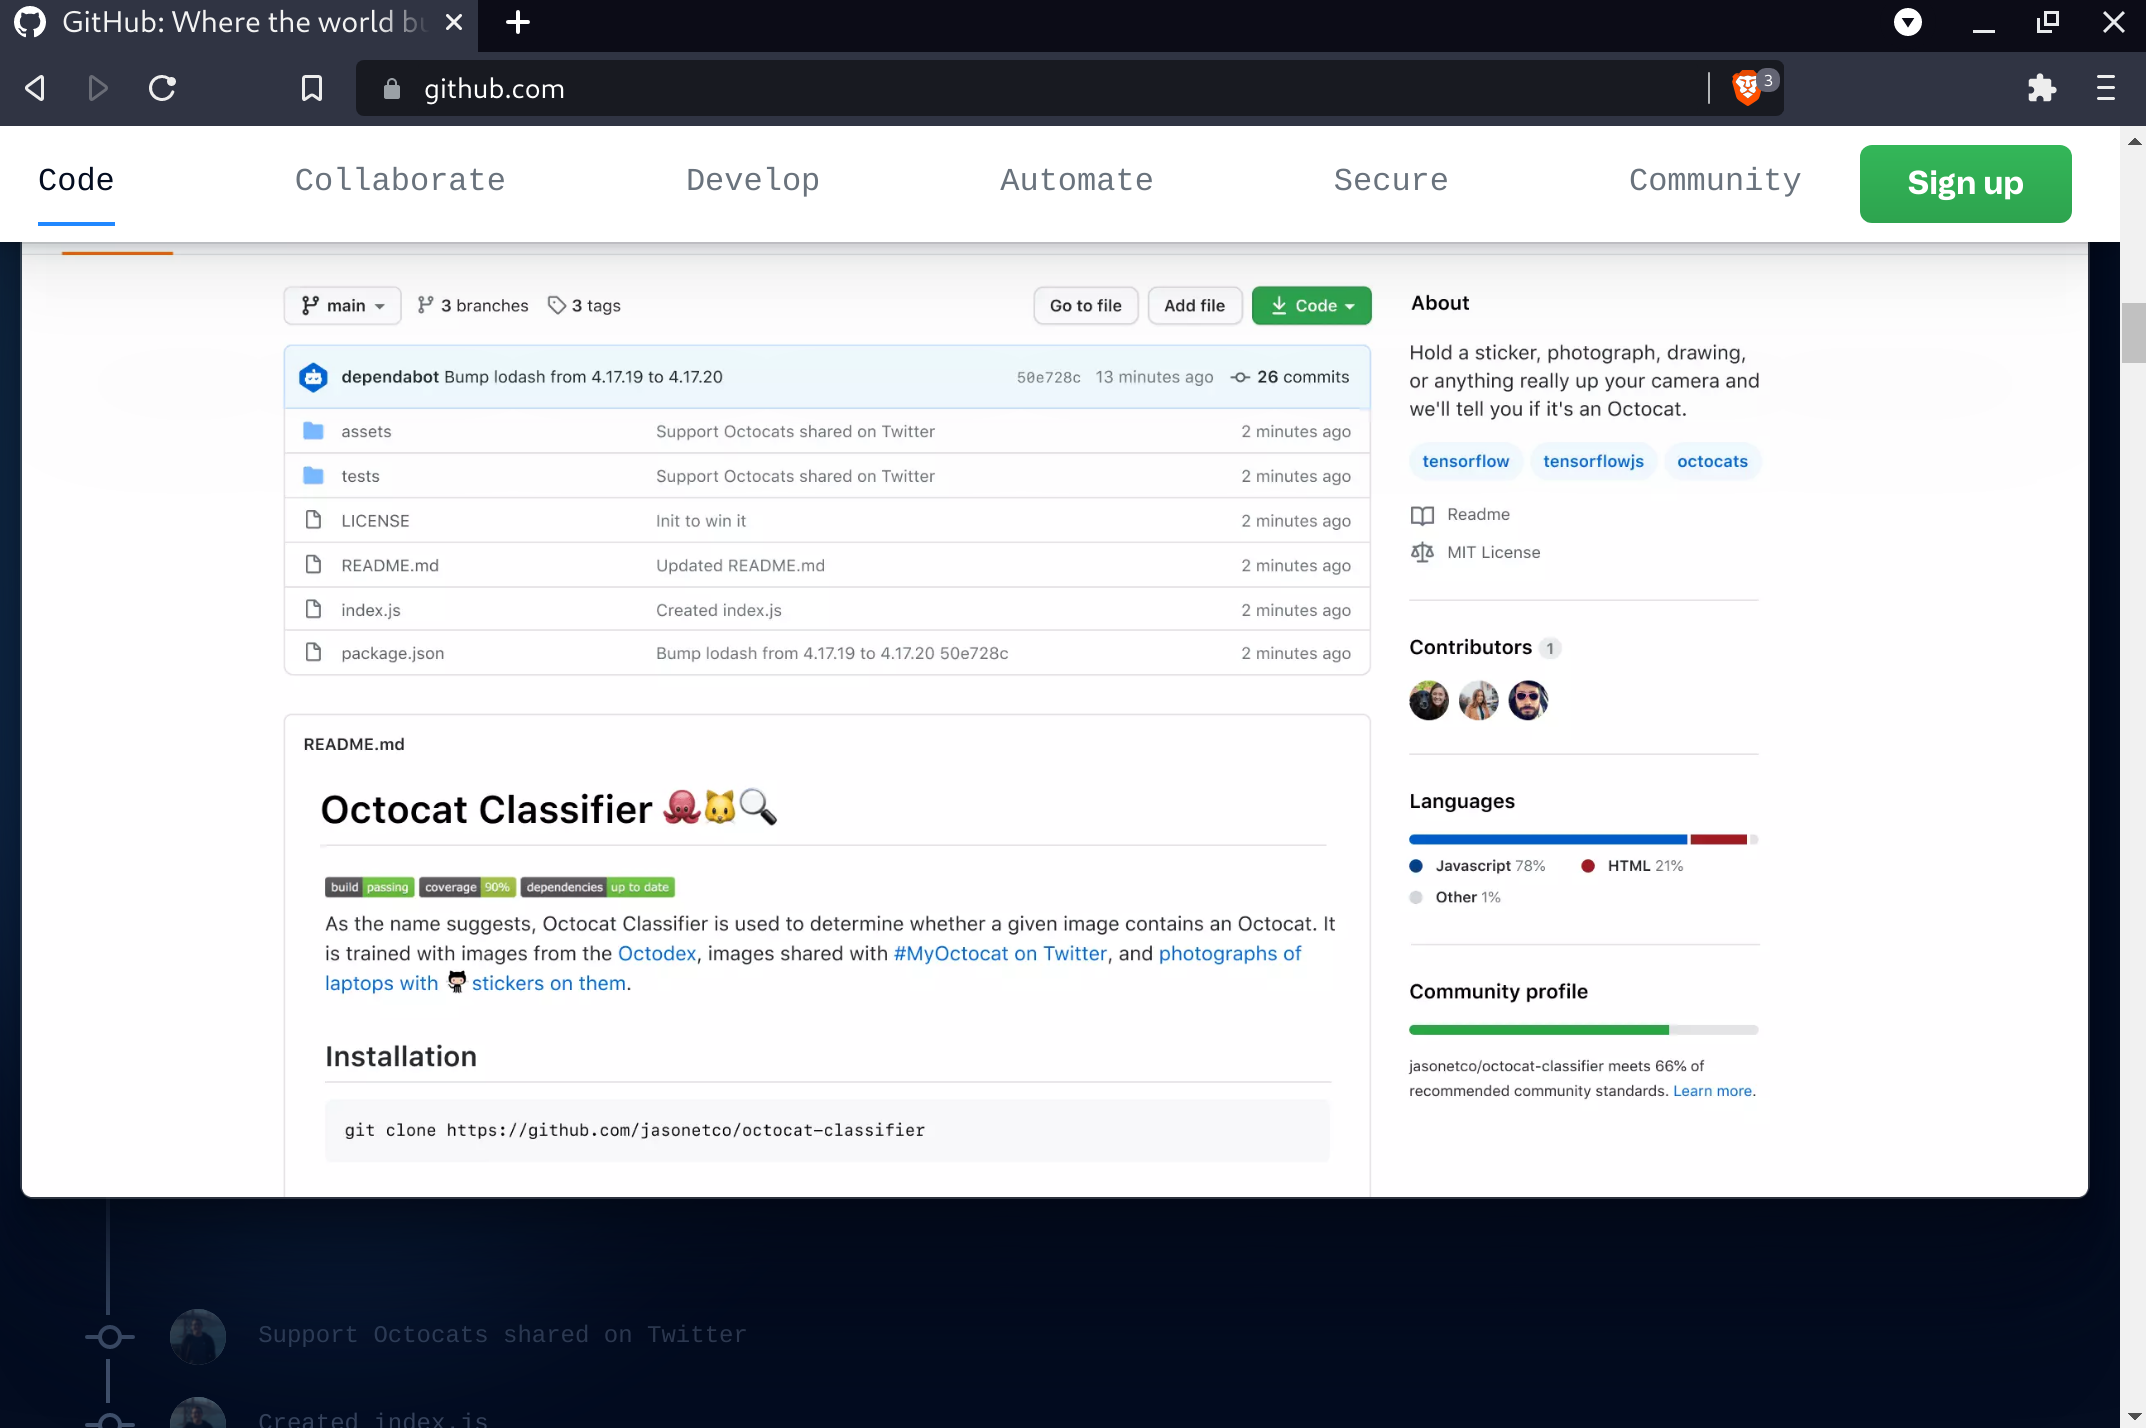
Task: Open the browser menu with three lines
Action: click(x=2104, y=88)
